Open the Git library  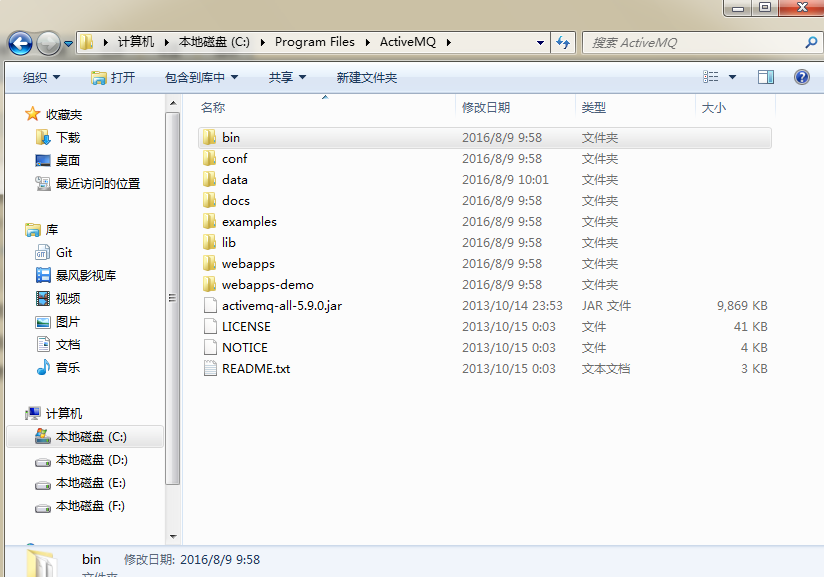(x=64, y=253)
